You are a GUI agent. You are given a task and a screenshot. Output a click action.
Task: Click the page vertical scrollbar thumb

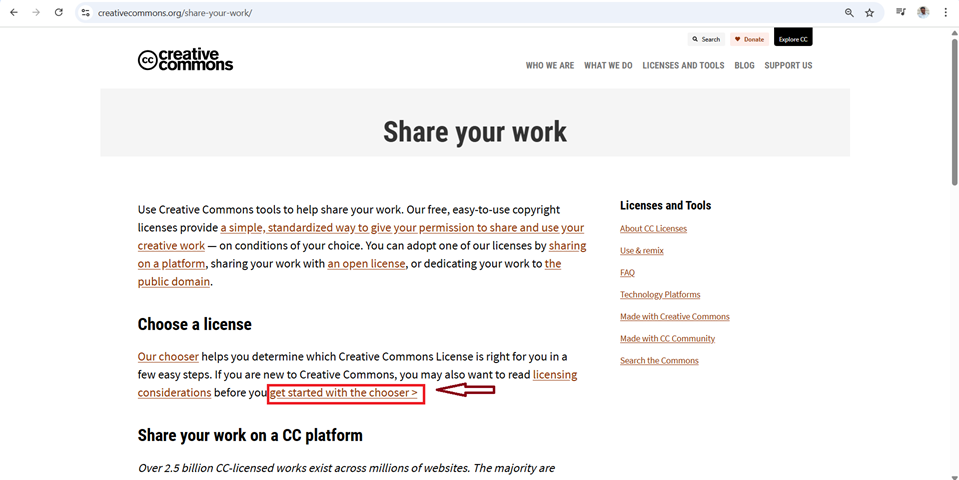coord(954,113)
